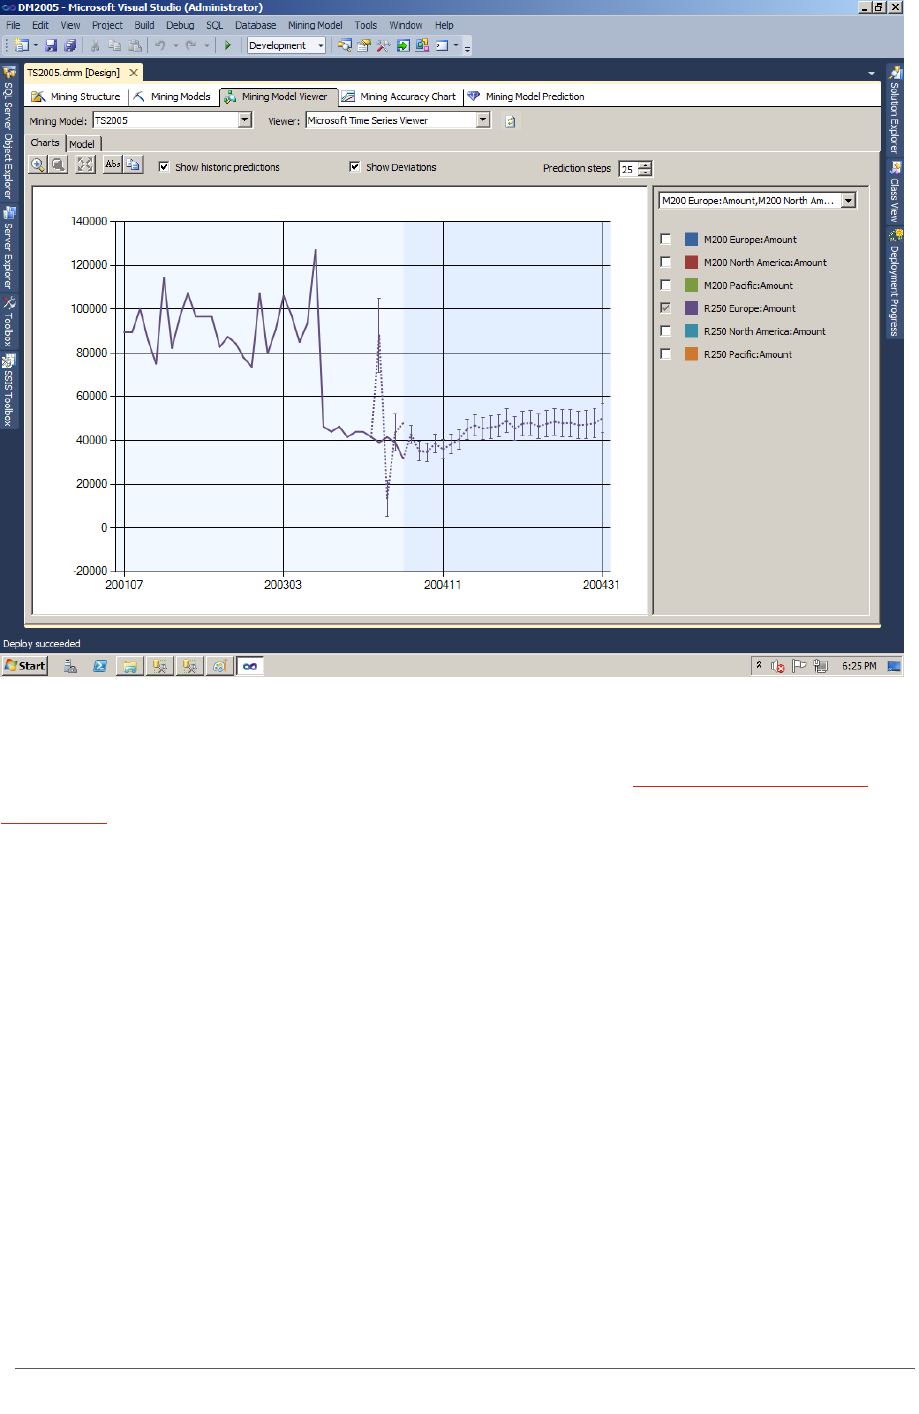Check R250 North America:Amount series box

click(x=666, y=331)
